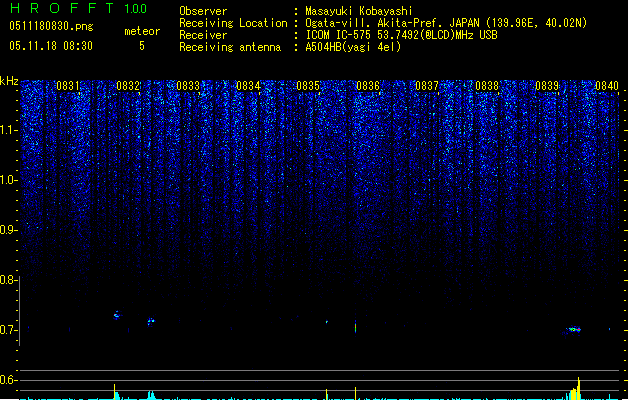Click the receiver ICOM IC-575 text
The image size is (629, 400).
(x=401, y=35)
